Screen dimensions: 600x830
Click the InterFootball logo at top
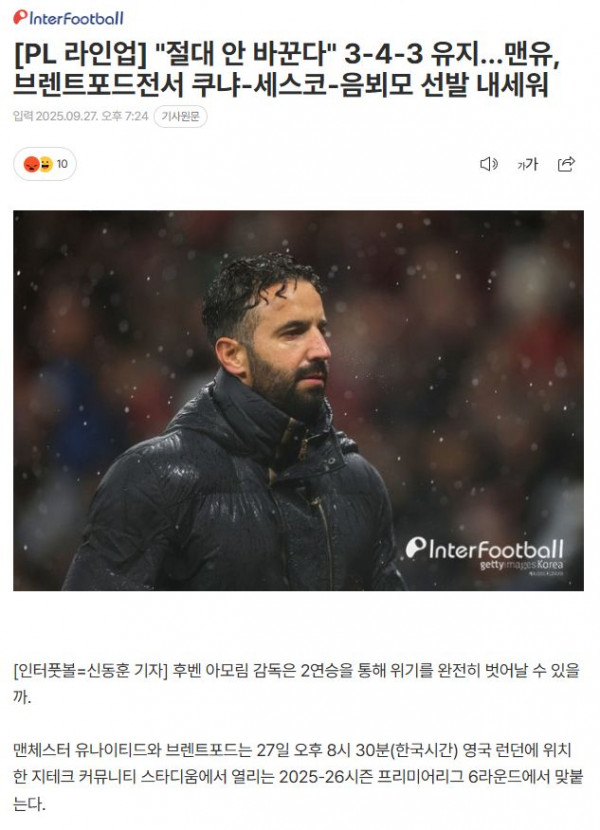coord(68,17)
